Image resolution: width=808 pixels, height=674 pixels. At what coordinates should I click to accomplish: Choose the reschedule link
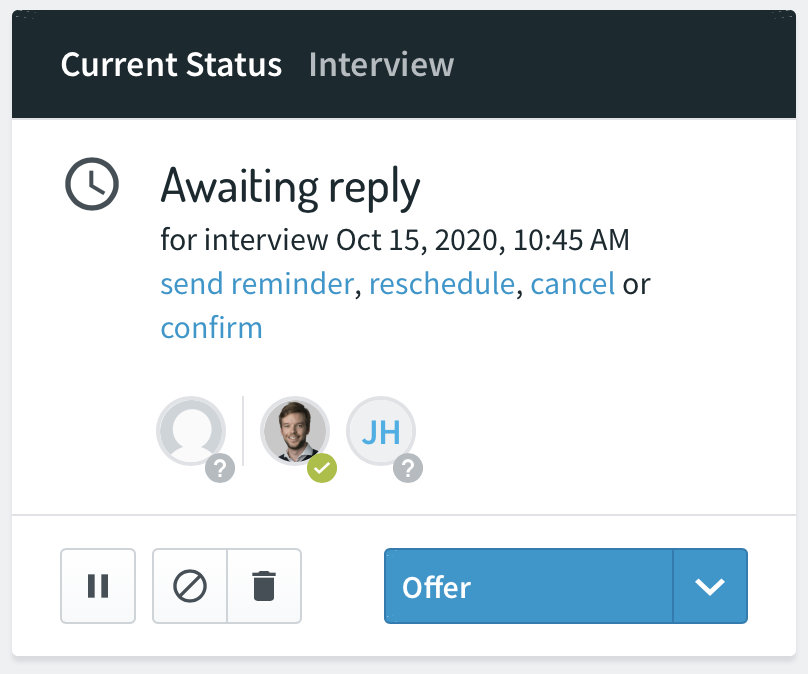pyautogui.click(x=442, y=284)
